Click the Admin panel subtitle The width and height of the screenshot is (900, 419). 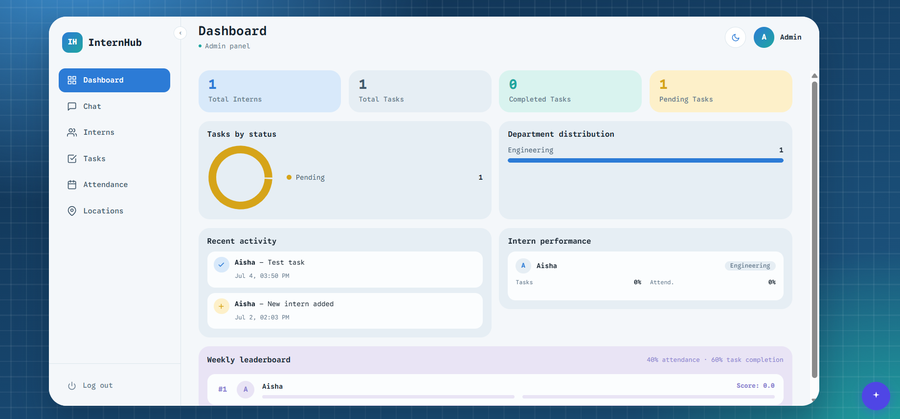[227, 46]
